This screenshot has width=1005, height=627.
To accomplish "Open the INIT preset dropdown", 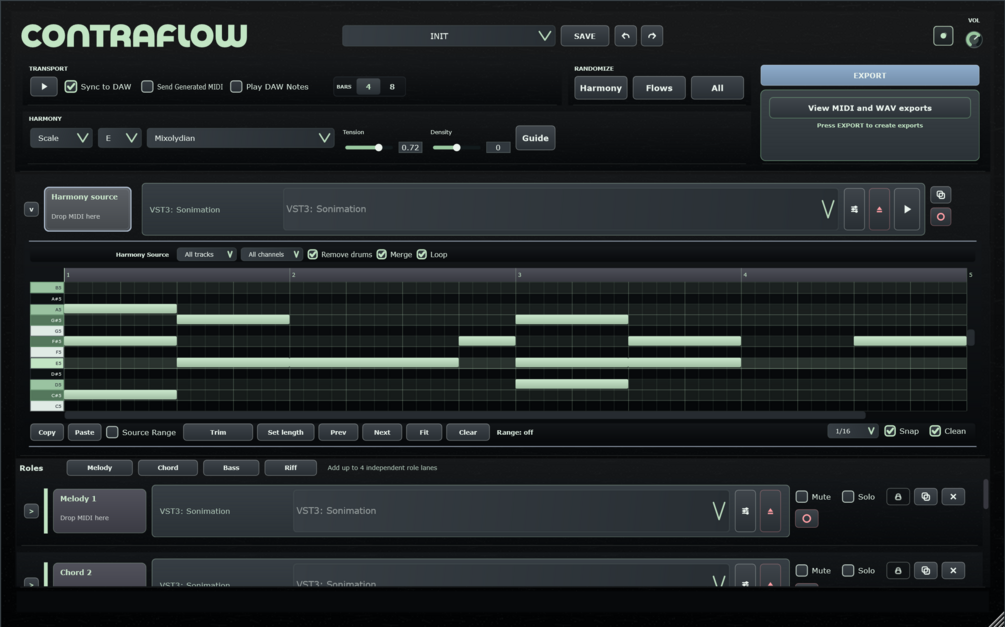I will (x=449, y=36).
